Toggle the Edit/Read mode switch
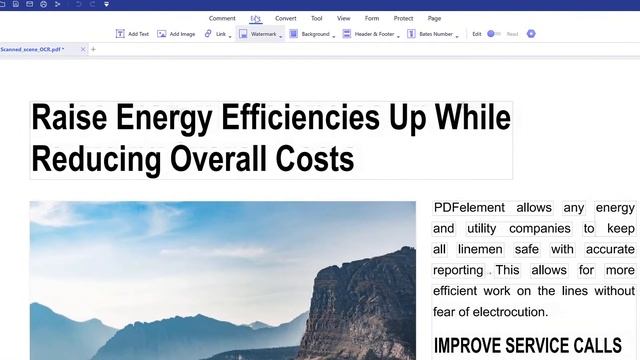The image size is (640, 360). tap(494, 34)
